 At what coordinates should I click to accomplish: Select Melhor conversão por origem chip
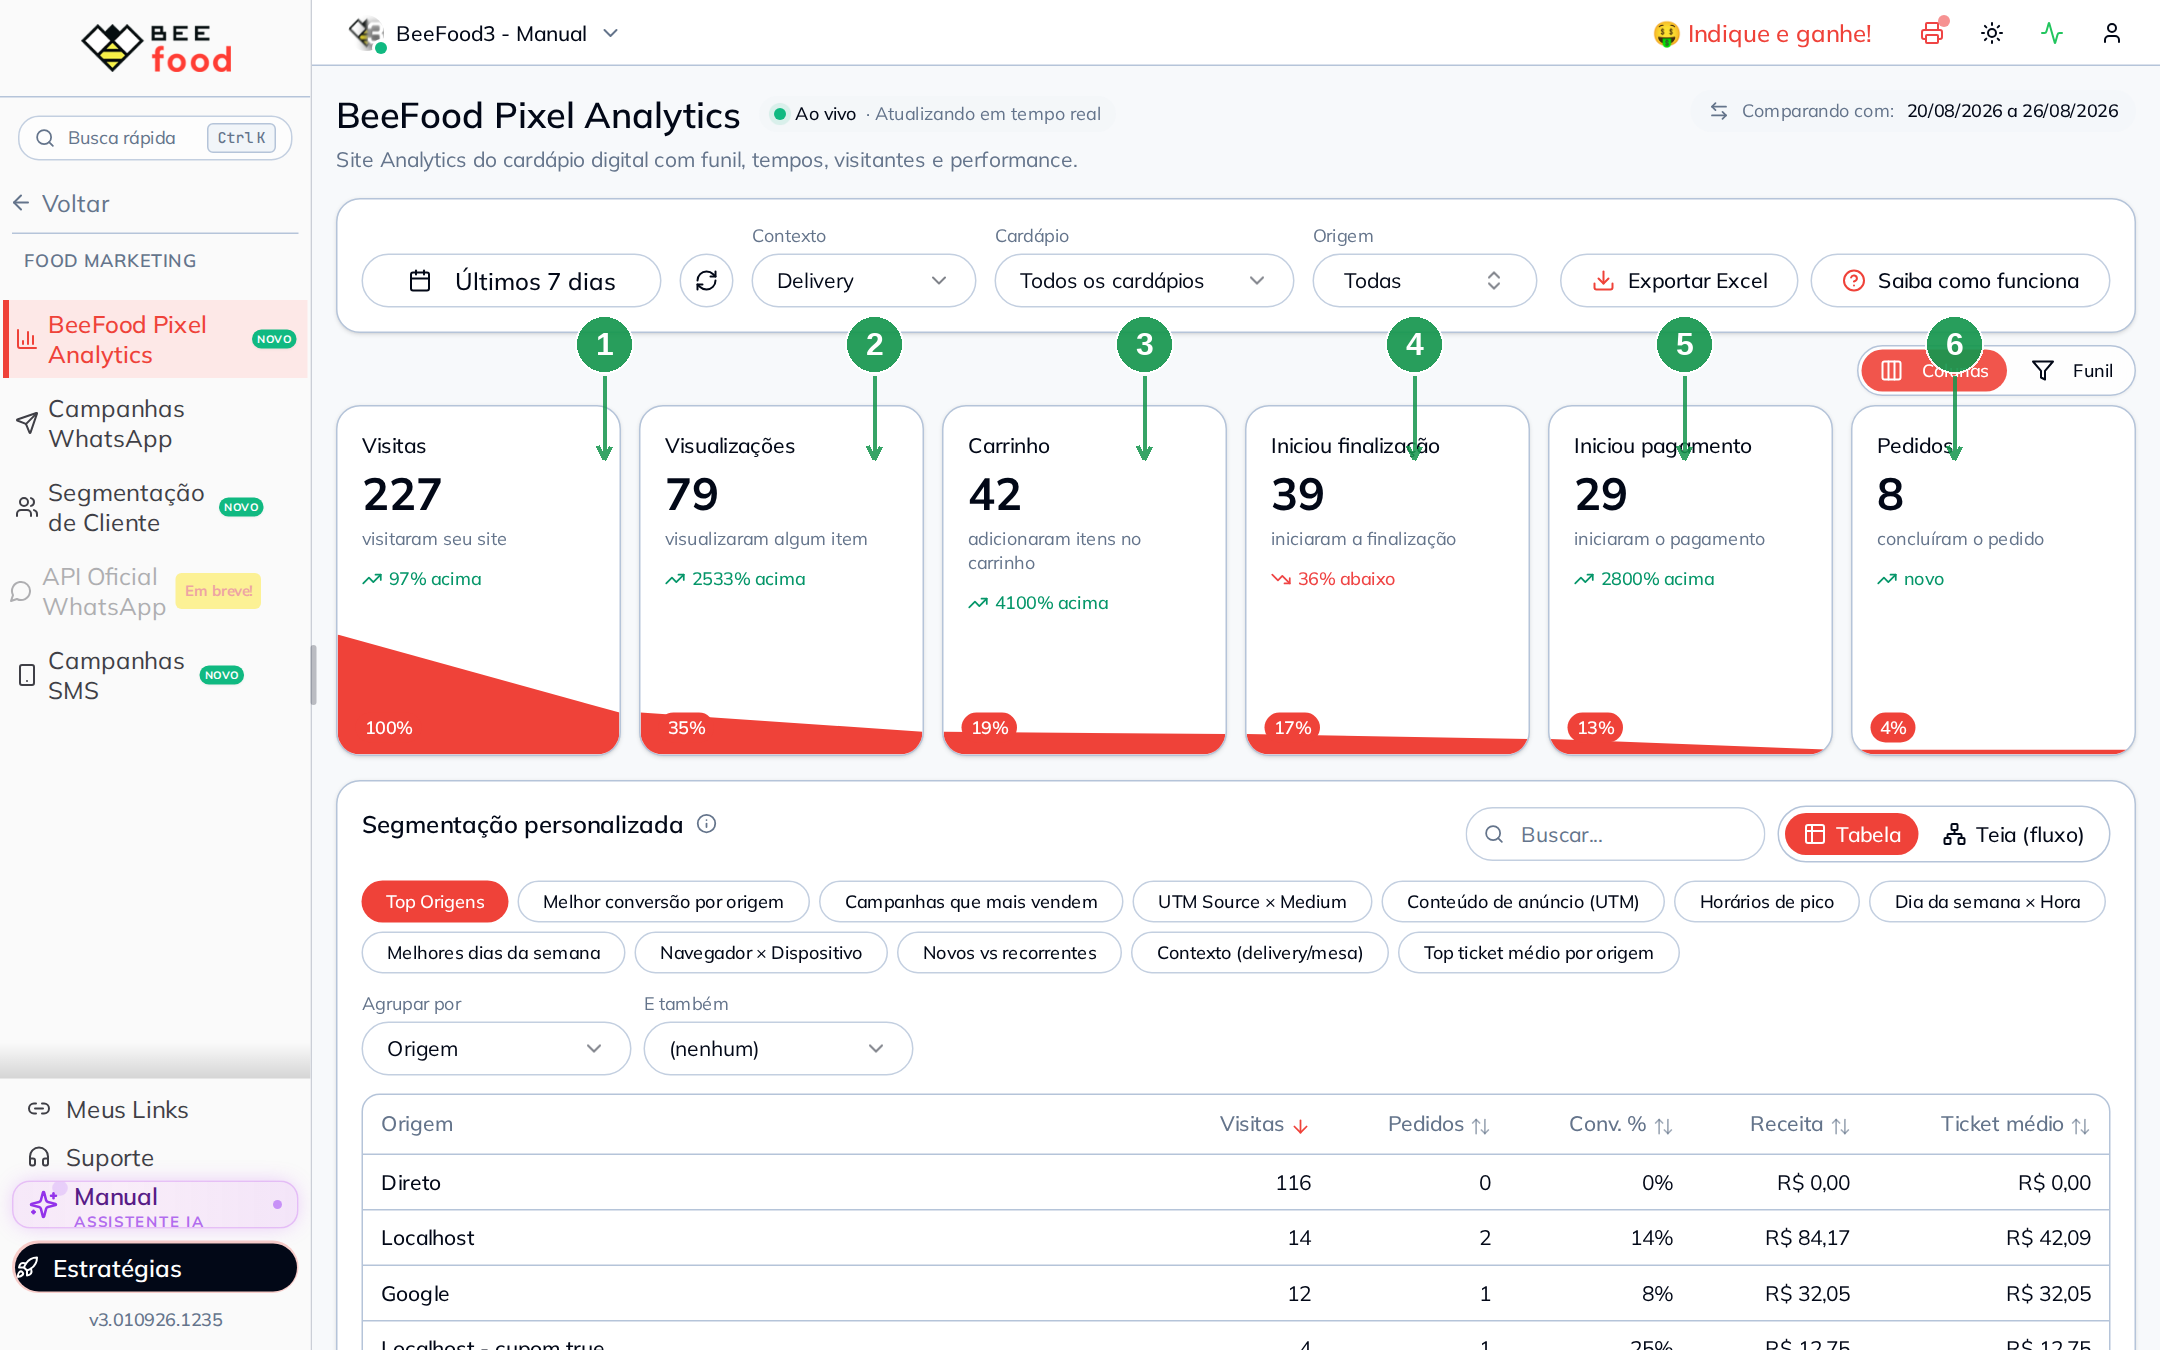tap(663, 902)
